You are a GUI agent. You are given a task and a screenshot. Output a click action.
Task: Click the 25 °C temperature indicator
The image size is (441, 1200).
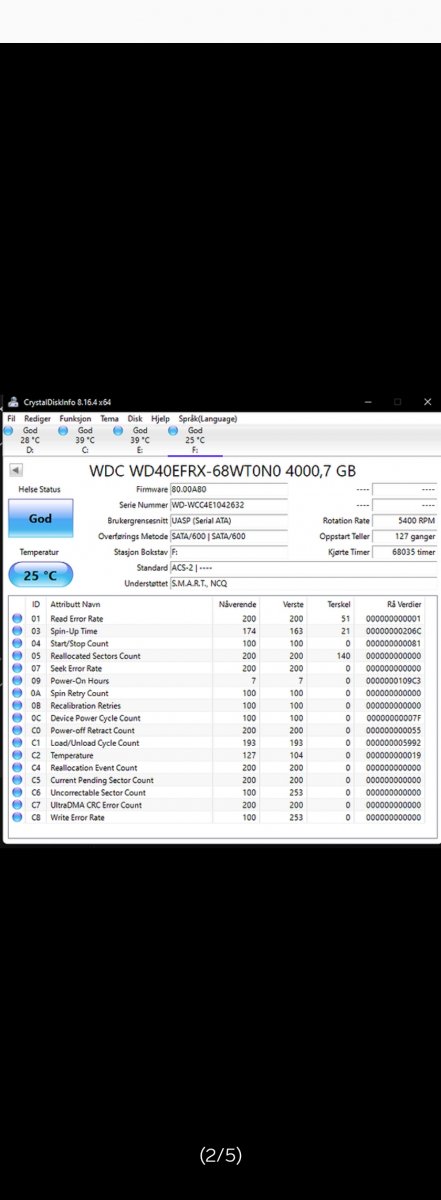(x=40, y=576)
